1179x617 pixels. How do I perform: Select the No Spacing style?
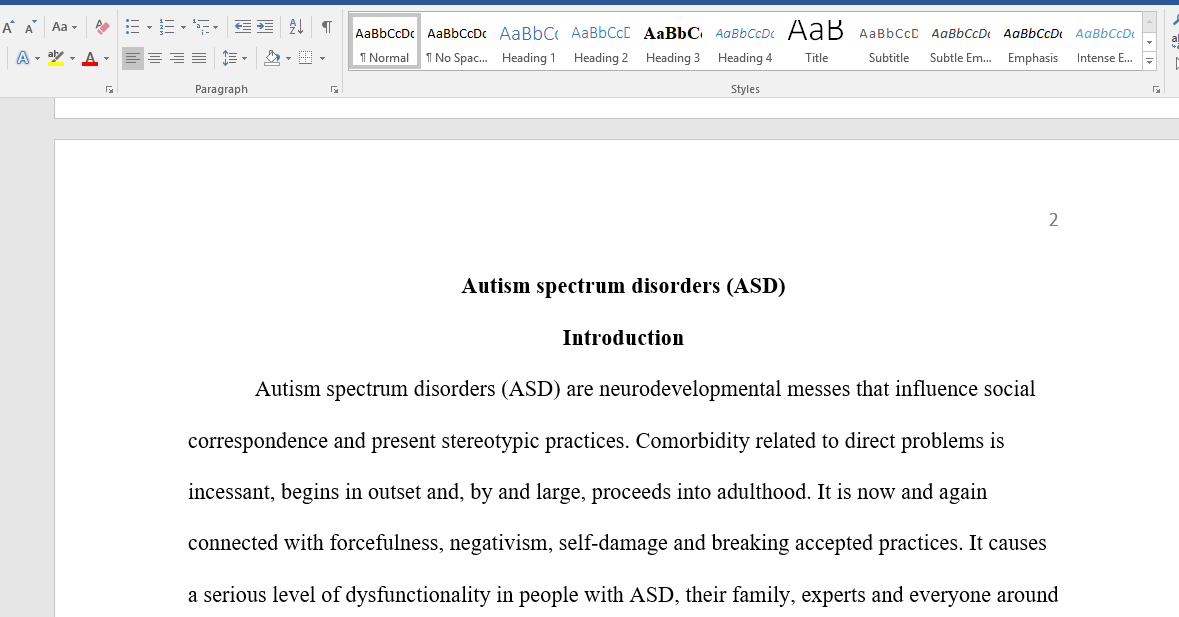click(456, 42)
